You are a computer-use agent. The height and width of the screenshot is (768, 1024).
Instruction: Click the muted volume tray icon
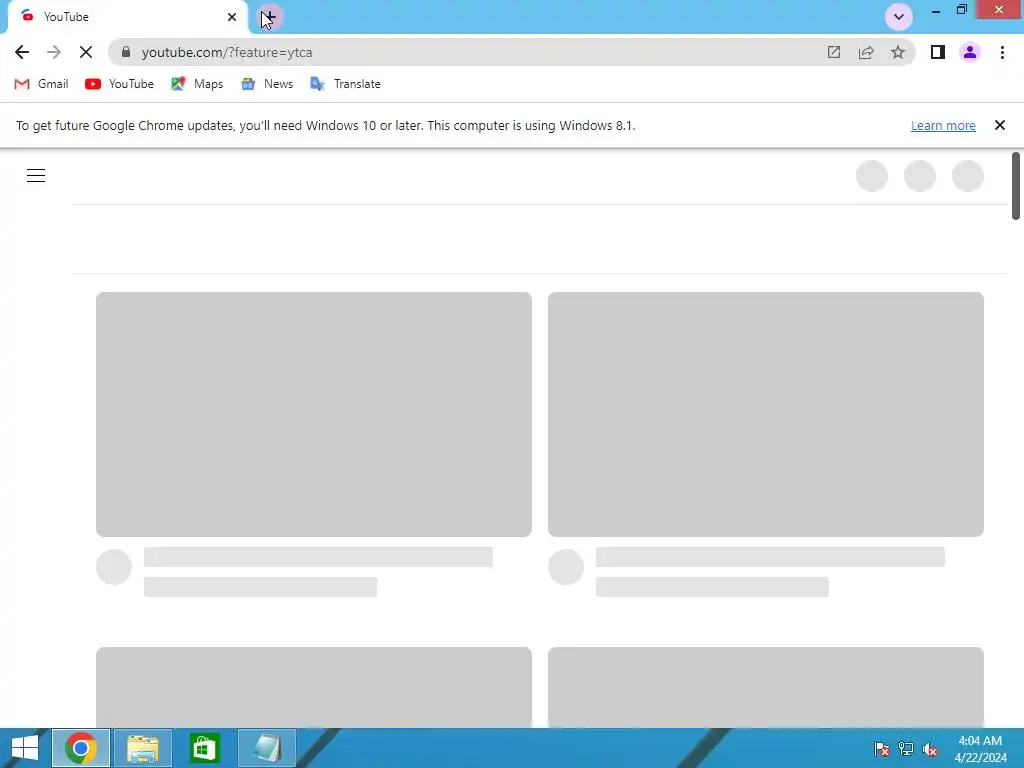930,749
